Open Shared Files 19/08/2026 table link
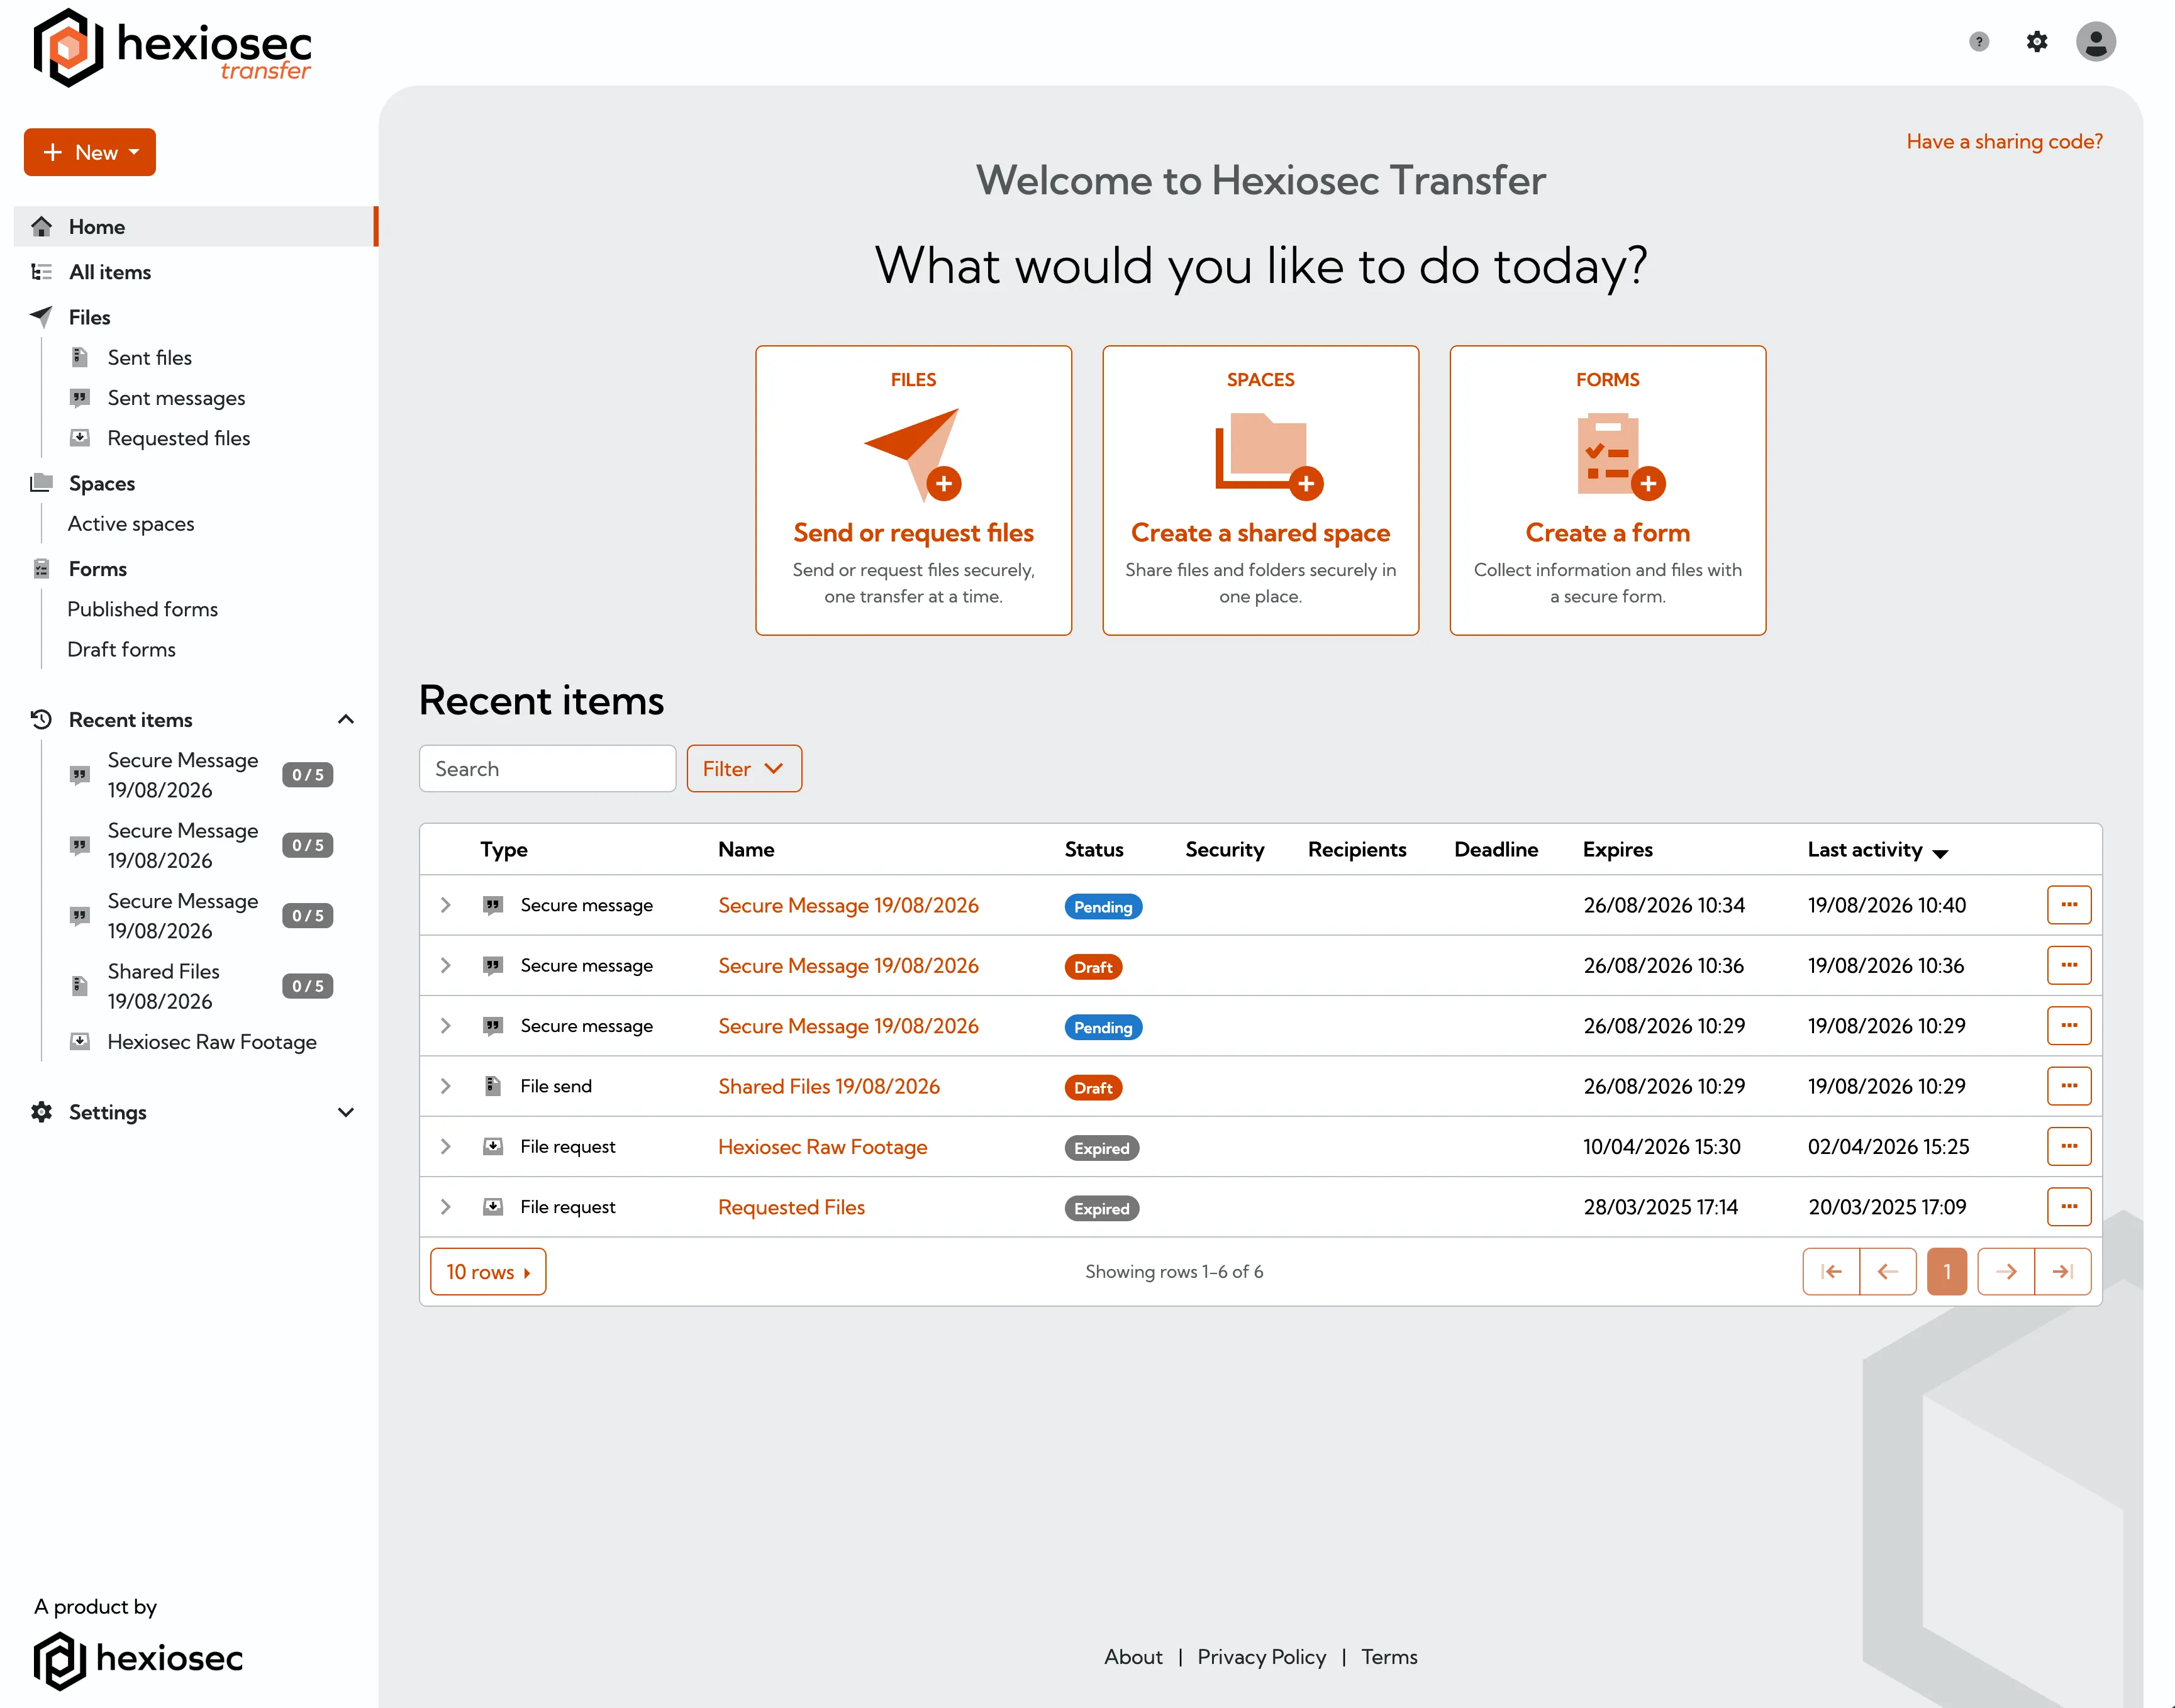Screen dimensions: 2175x1708 pyautogui.click(x=829, y=1086)
